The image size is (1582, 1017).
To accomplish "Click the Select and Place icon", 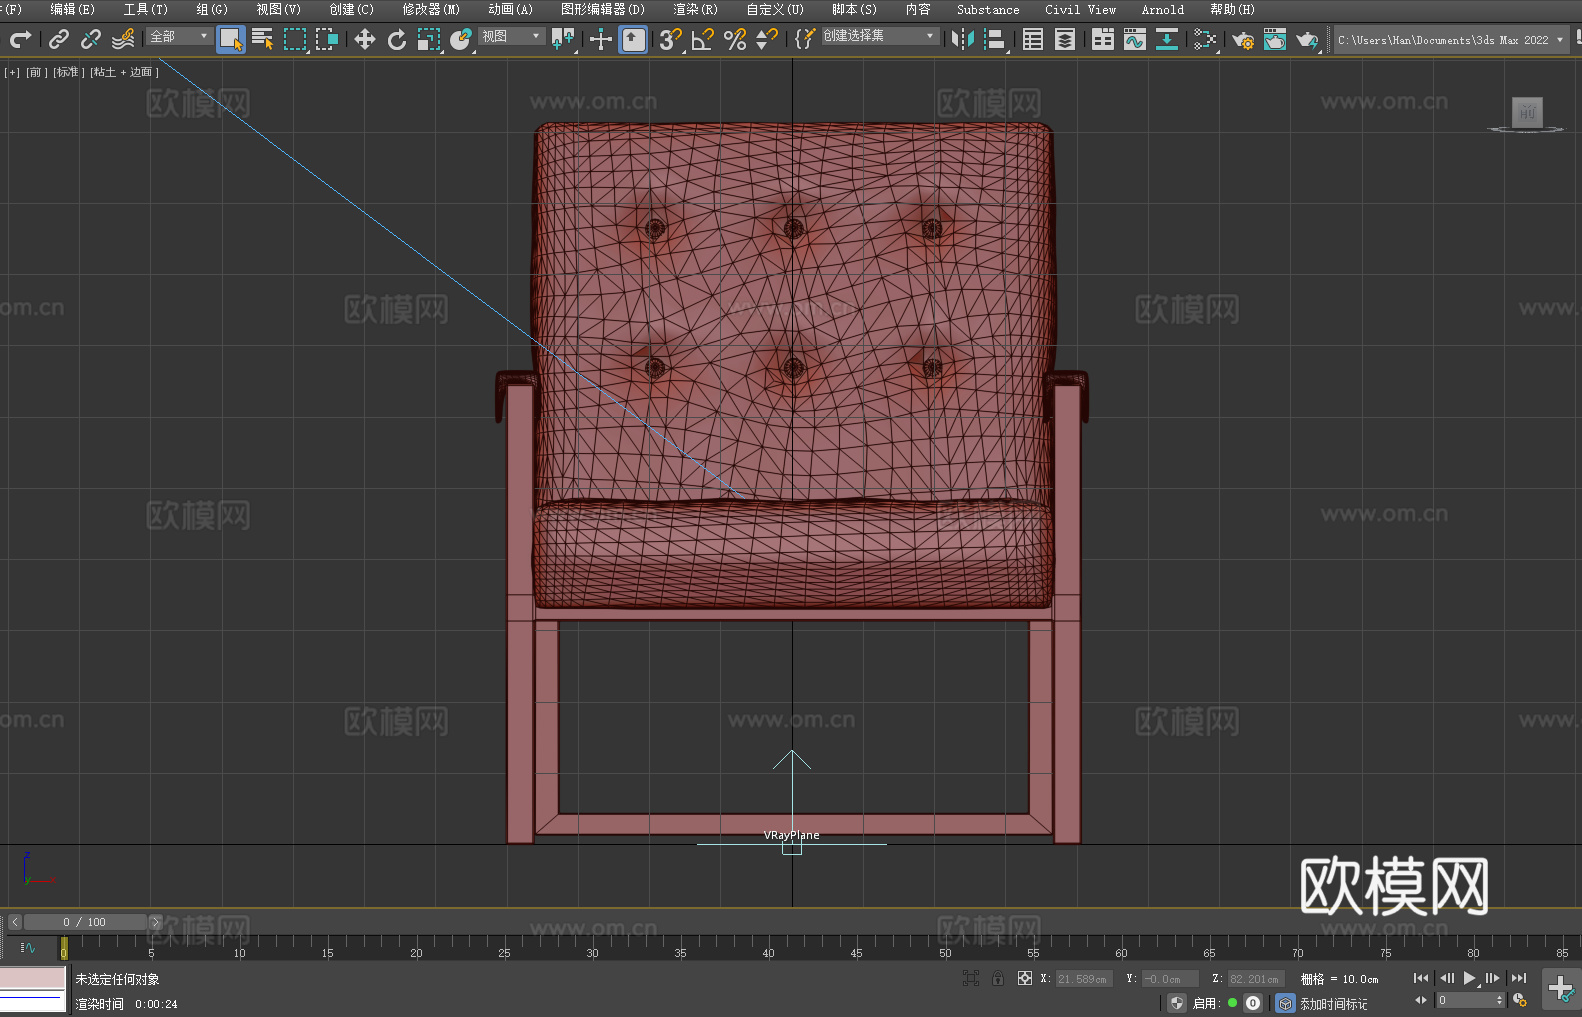I will (461, 39).
